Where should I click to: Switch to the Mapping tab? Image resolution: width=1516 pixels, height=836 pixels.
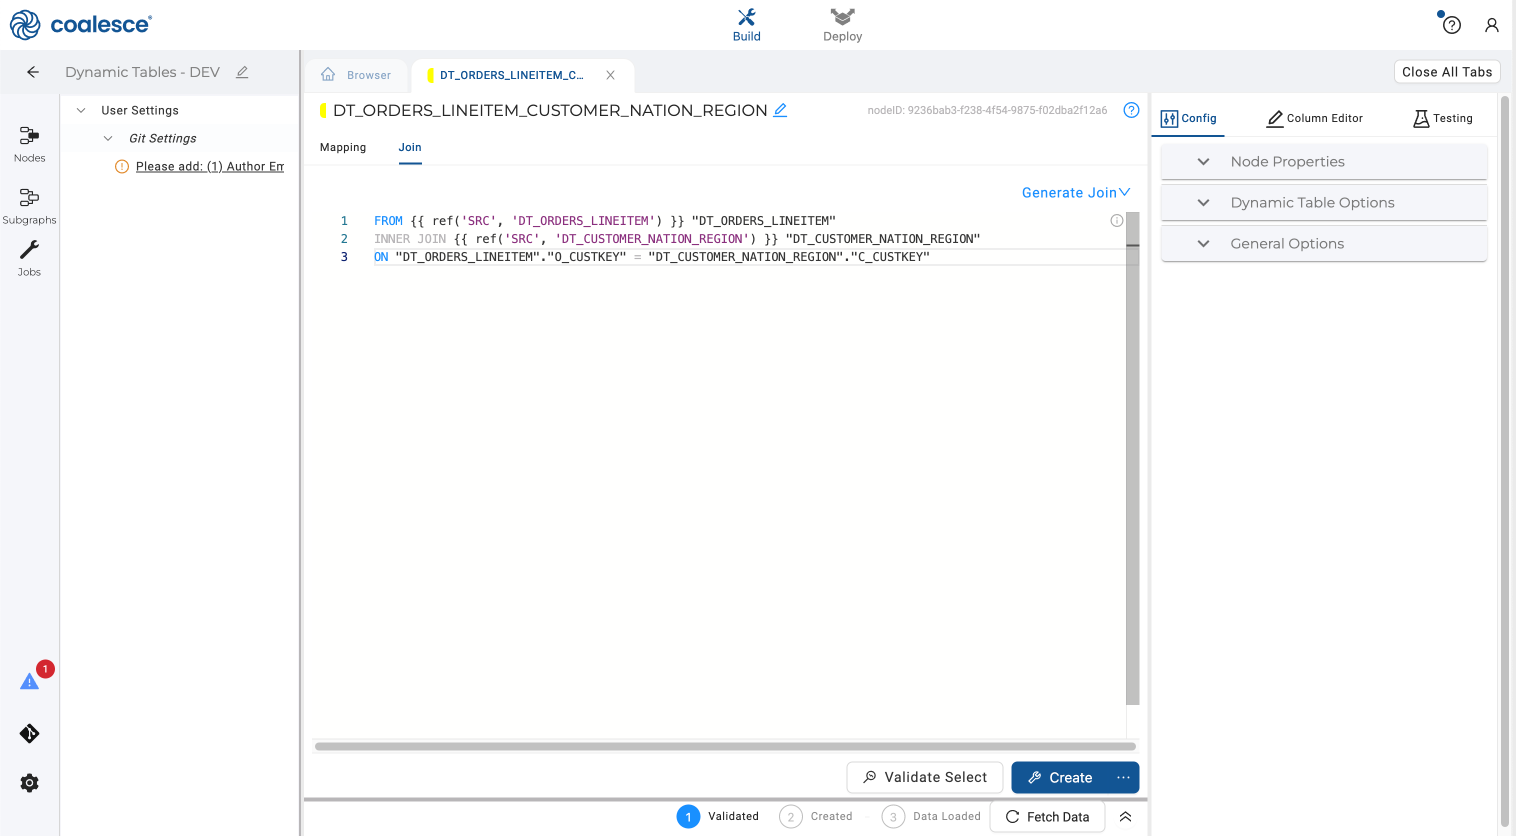[343, 147]
